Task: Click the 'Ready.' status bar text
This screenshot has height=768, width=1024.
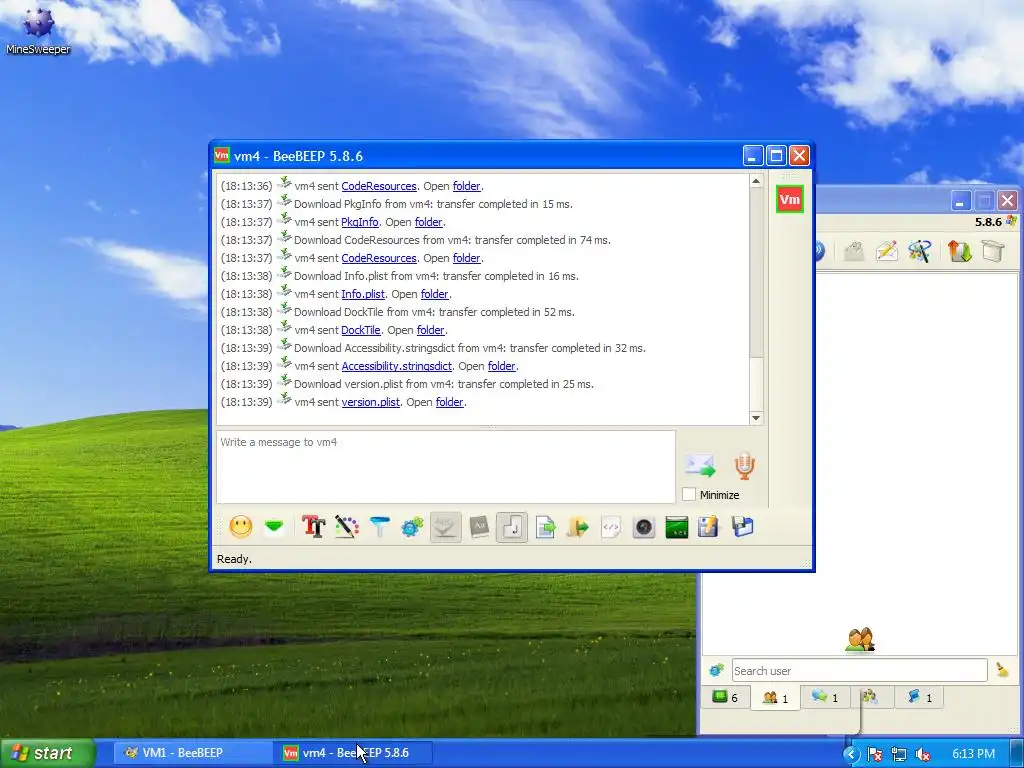Action: tap(234, 559)
